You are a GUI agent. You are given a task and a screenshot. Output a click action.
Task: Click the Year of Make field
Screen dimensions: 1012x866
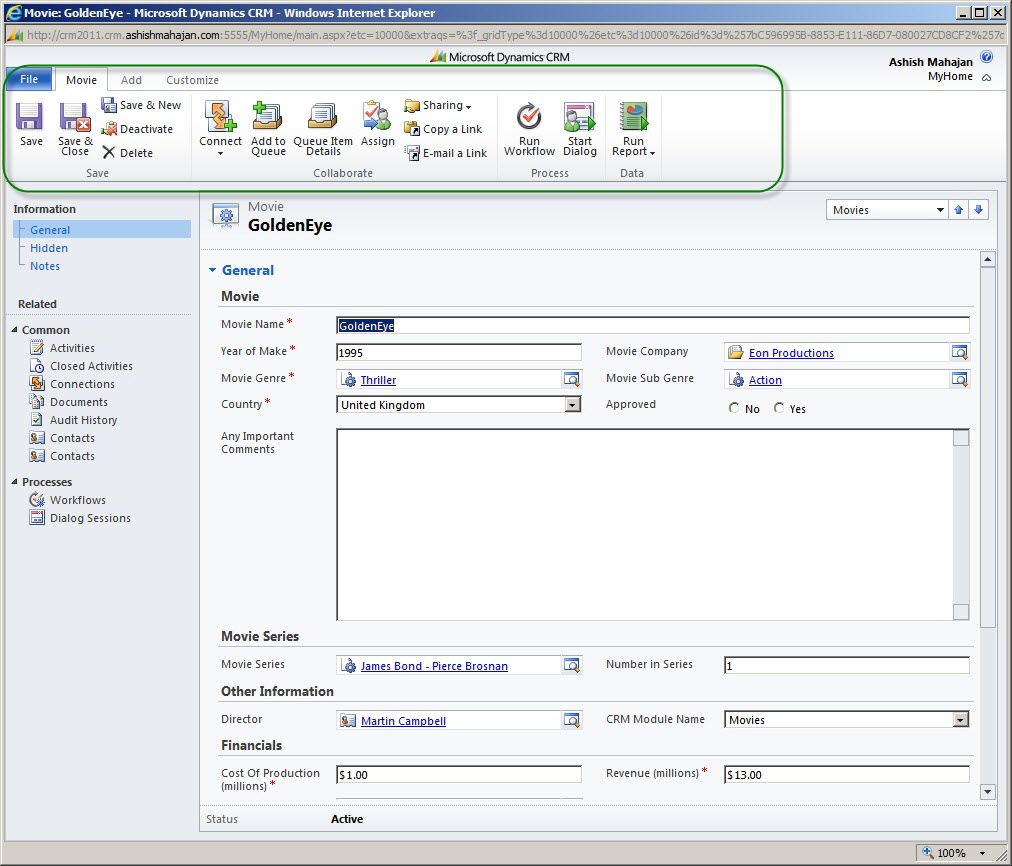(x=459, y=352)
